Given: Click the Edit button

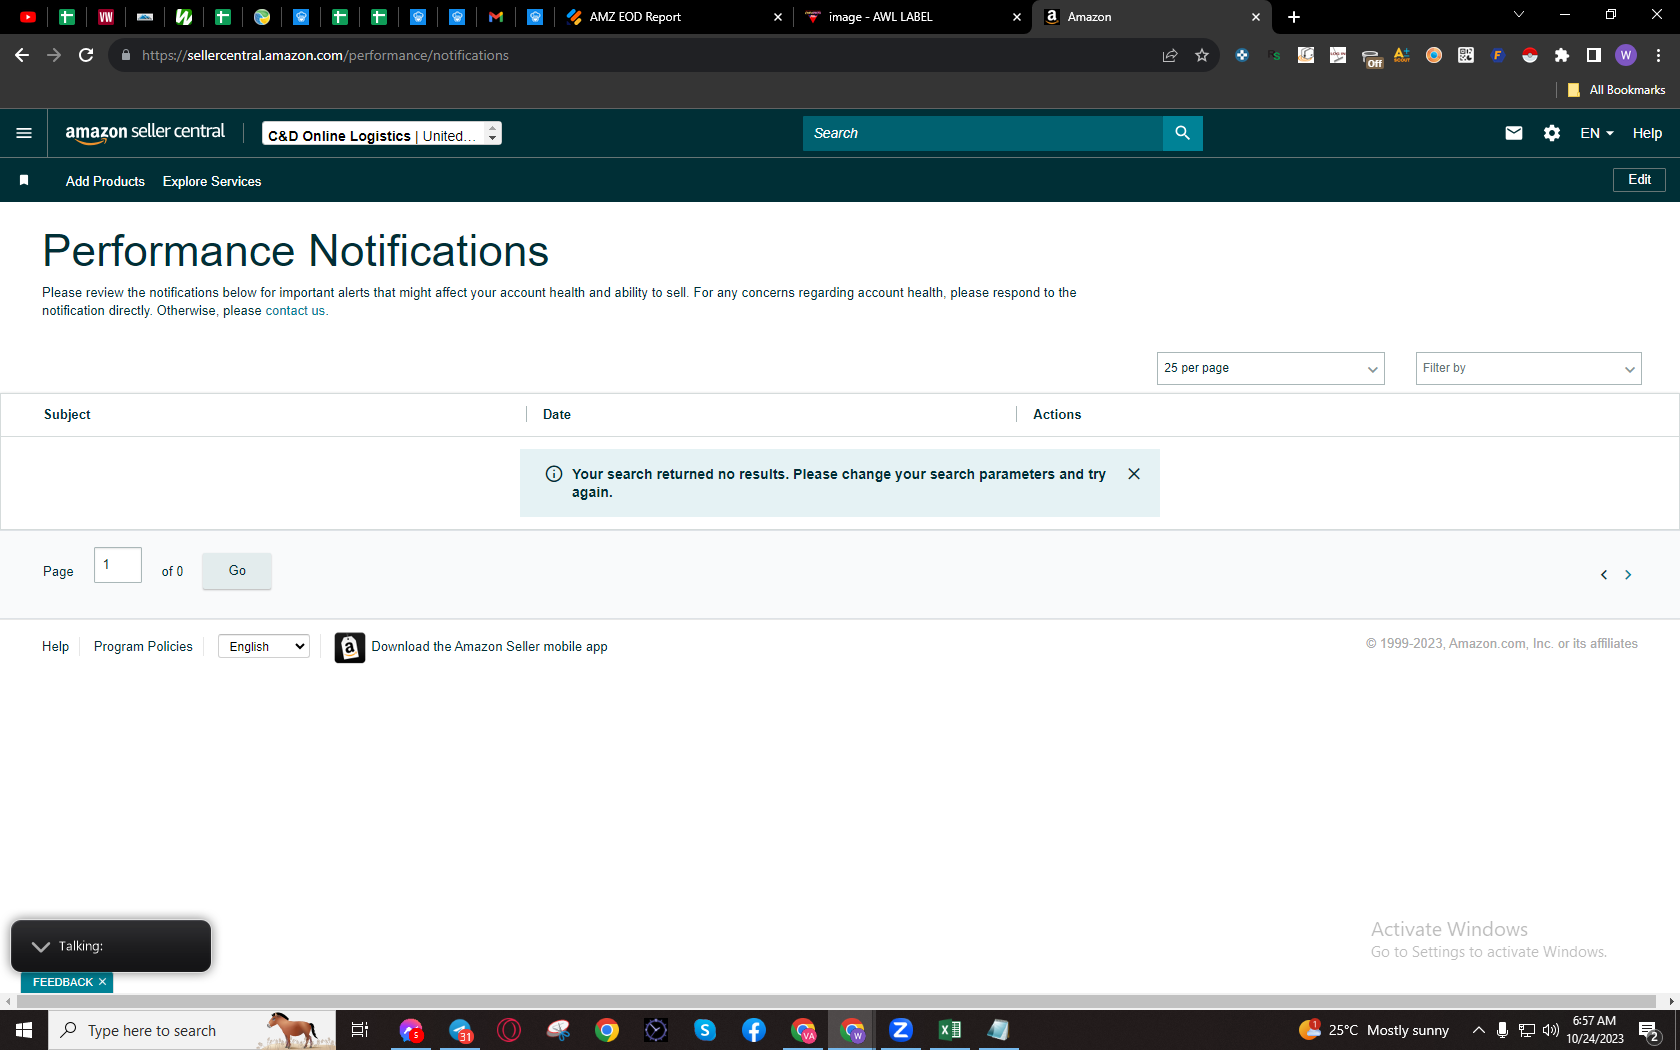Looking at the screenshot, I should tap(1639, 180).
